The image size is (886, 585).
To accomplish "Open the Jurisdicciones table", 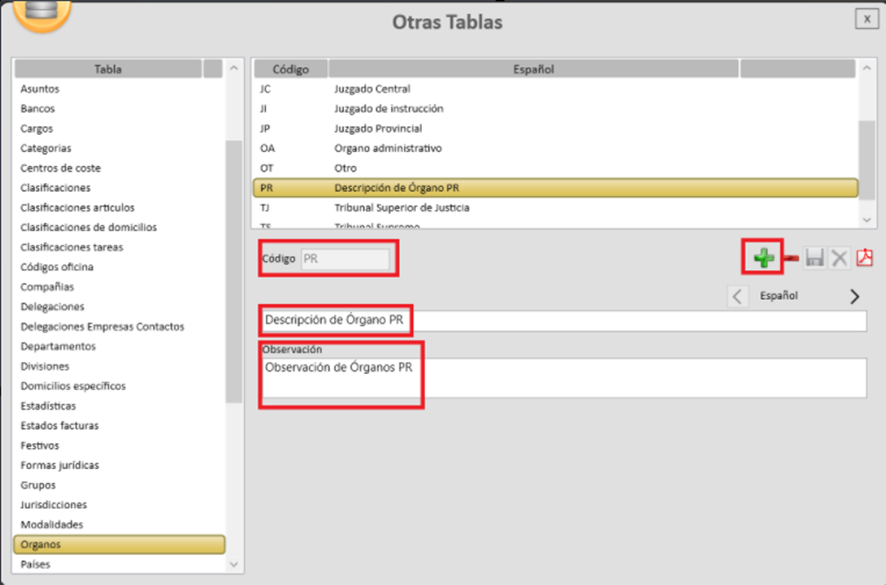I will click(54, 505).
